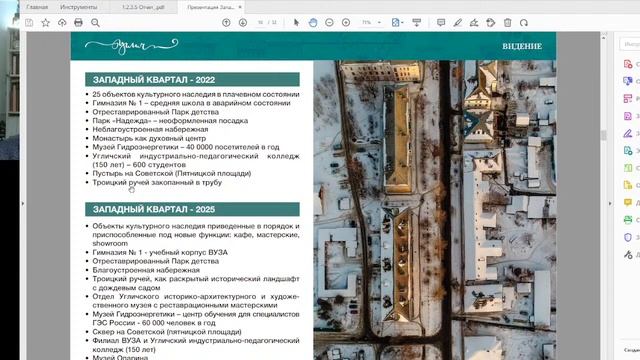This screenshot has width=640, height=360.
Task: Select the highlighter pen tool
Action: pos(458,23)
